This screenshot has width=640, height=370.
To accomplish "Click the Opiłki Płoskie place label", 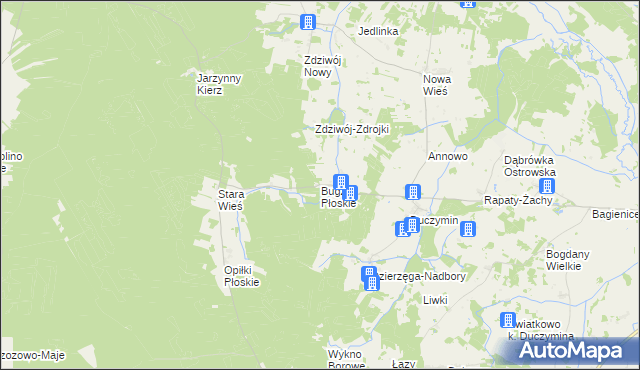I will coord(242,276).
